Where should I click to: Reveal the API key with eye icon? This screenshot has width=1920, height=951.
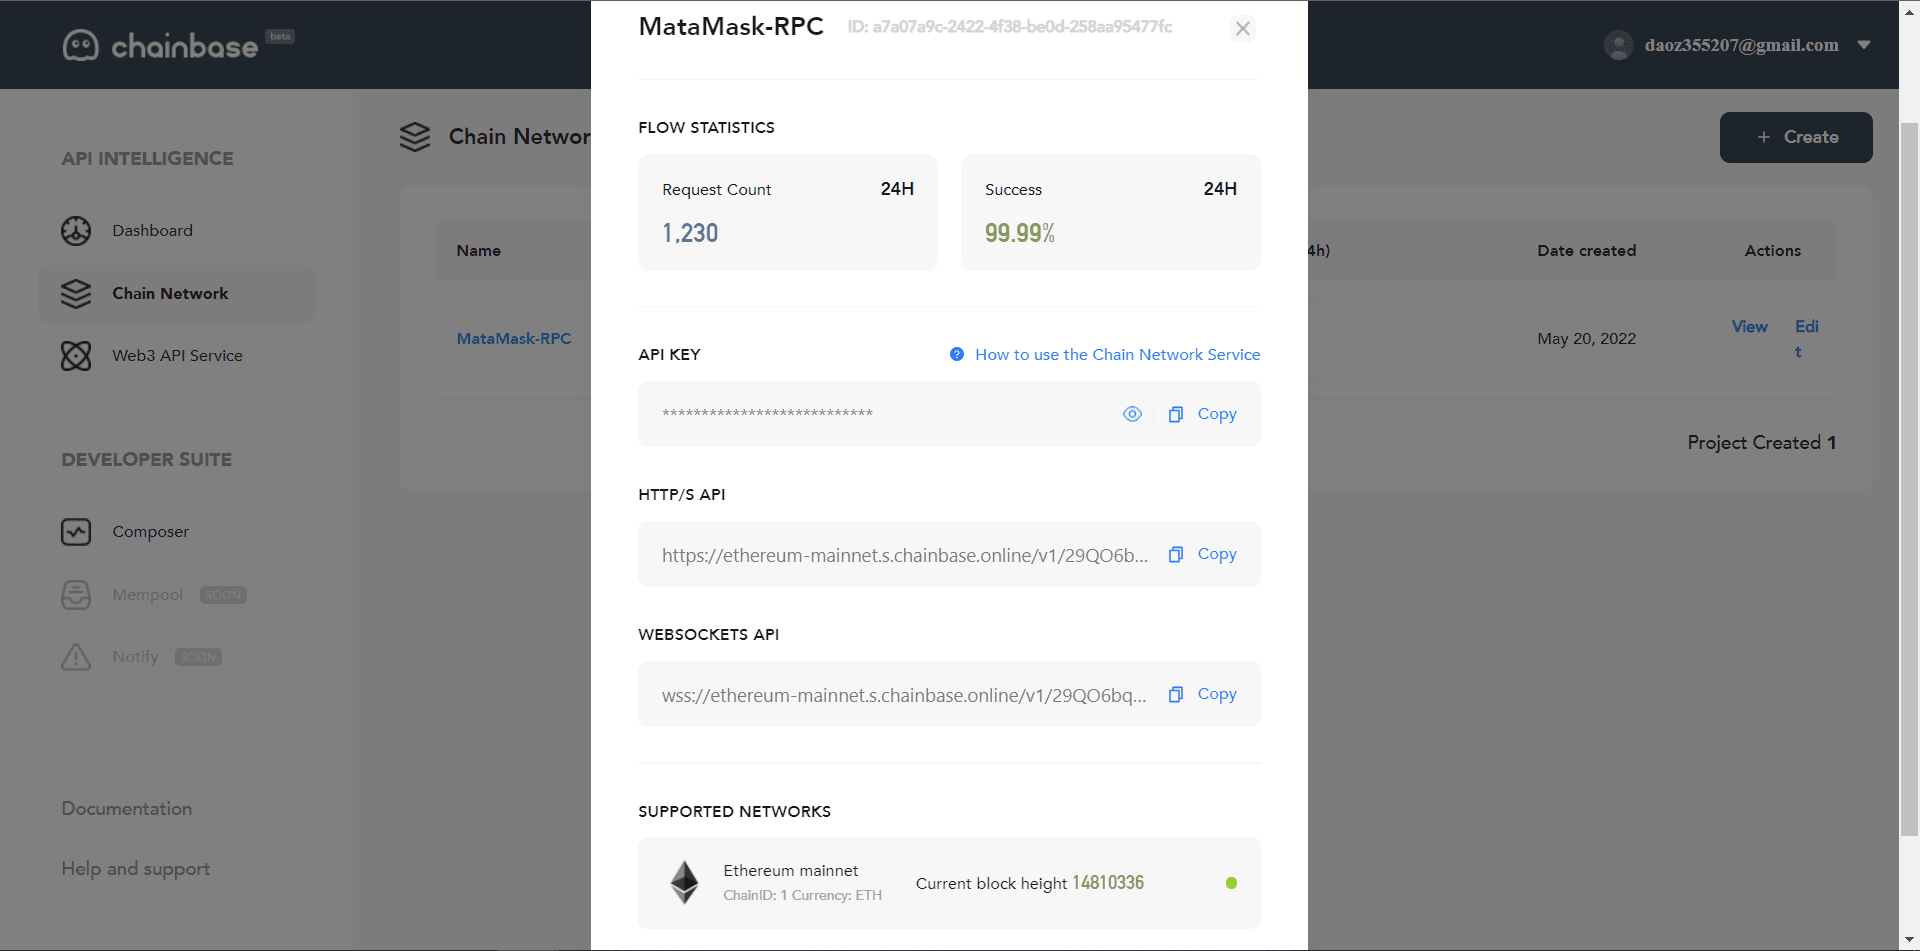(1132, 414)
